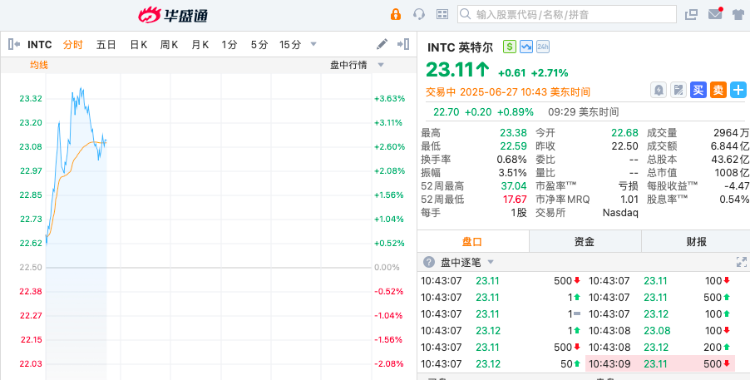750x380 pixels.
Task: Open the skin theme shirt icon
Action: click(738, 14)
